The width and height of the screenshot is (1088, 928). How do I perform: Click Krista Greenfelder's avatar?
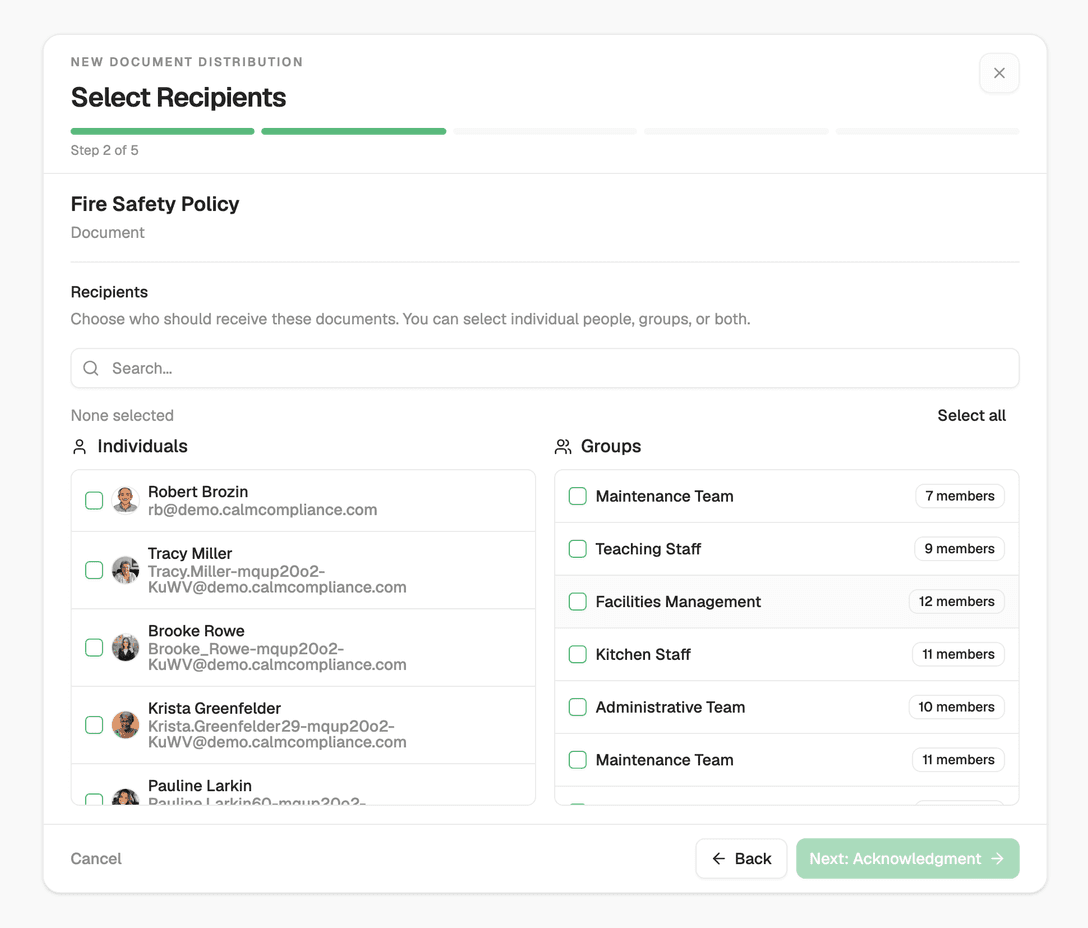pyautogui.click(x=126, y=725)
